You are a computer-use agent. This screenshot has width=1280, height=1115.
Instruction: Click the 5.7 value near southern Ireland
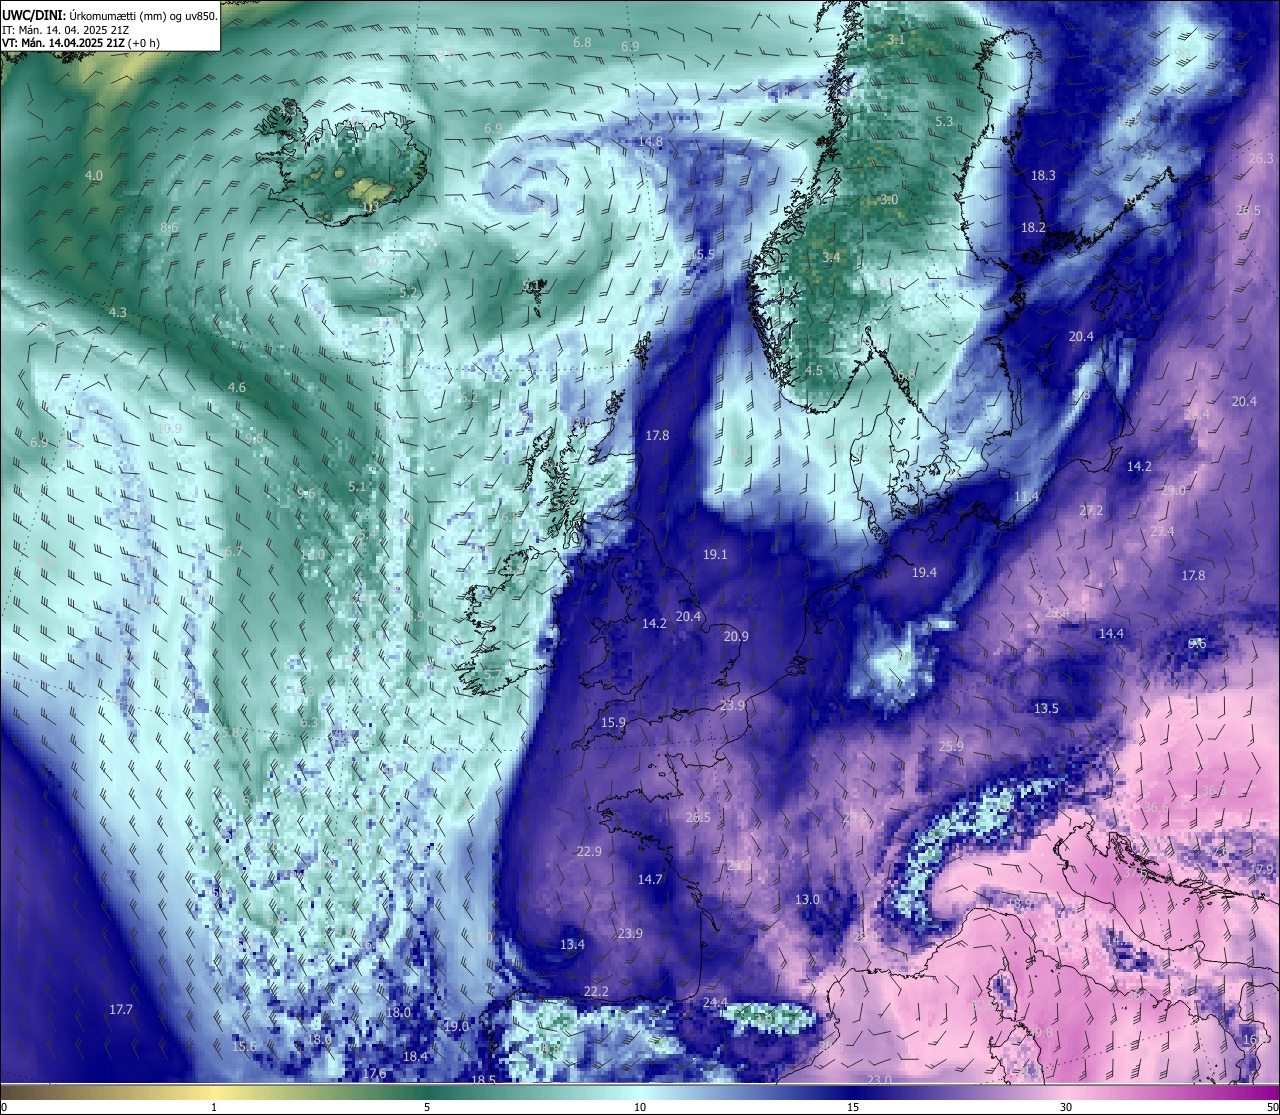[492, 674]
